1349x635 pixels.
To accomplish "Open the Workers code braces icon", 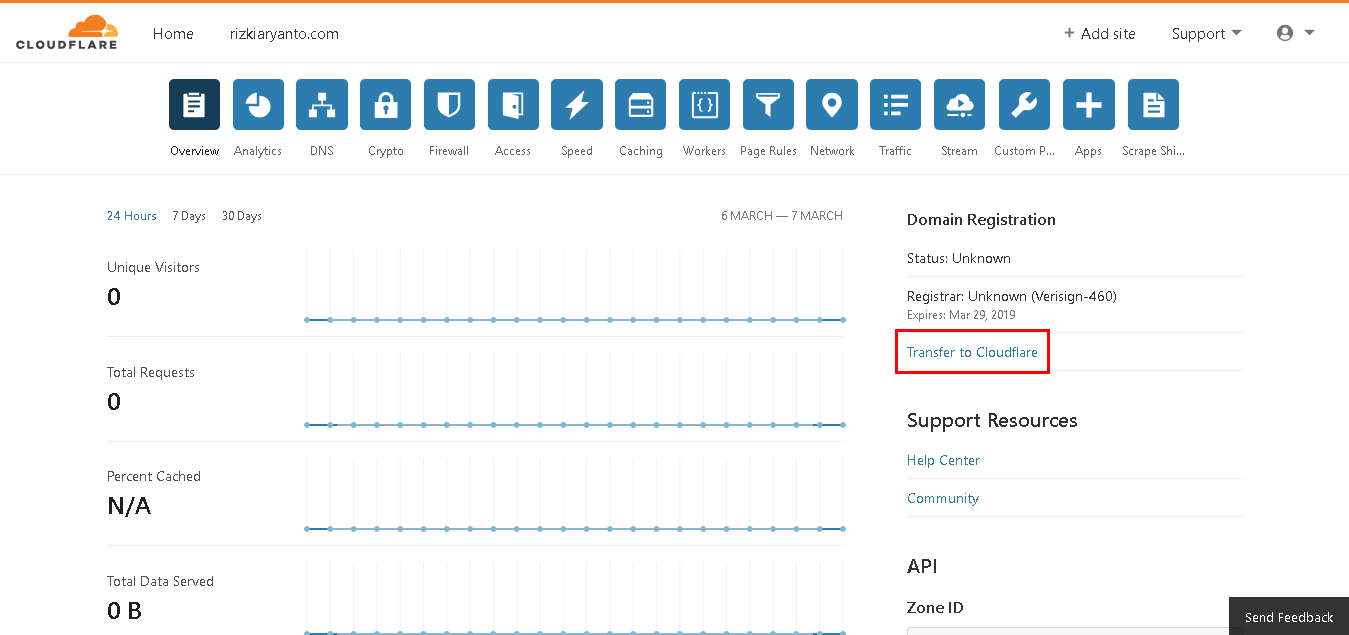I will pyautogui.click(x=704, y=105).
